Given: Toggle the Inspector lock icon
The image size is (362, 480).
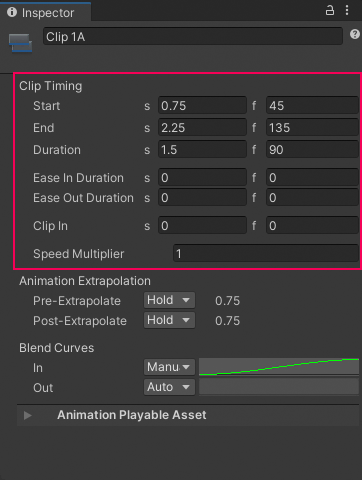Looking at the screenshot, I should [330, 10].
